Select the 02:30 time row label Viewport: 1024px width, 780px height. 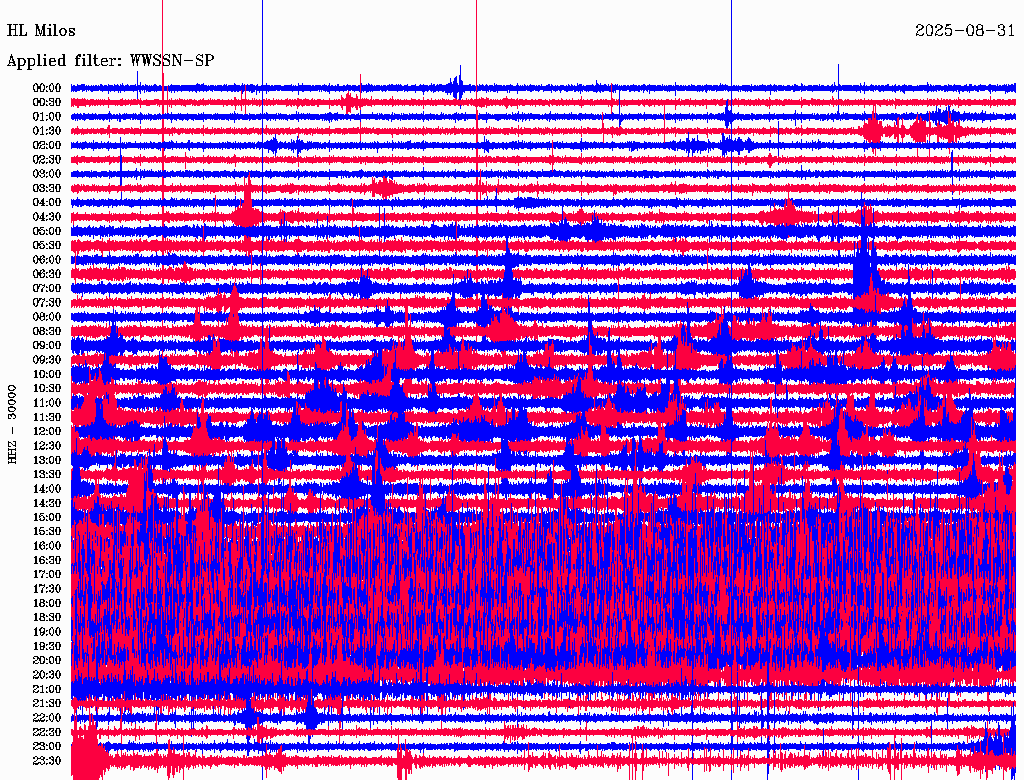coord(47,159)
